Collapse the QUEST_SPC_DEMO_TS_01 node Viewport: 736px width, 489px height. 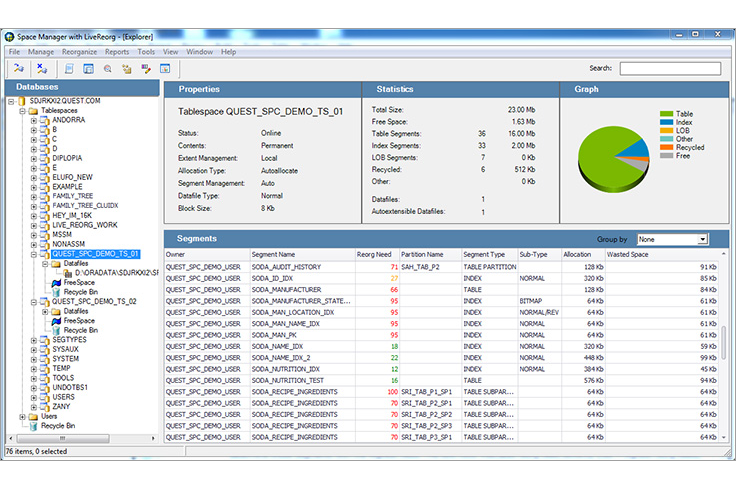pos(34,254)
